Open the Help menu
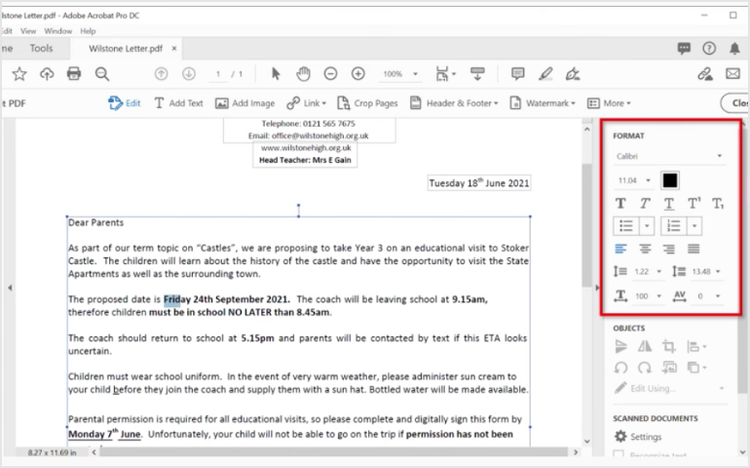Viewport: 750px width, 468px height. click(88, 31)
